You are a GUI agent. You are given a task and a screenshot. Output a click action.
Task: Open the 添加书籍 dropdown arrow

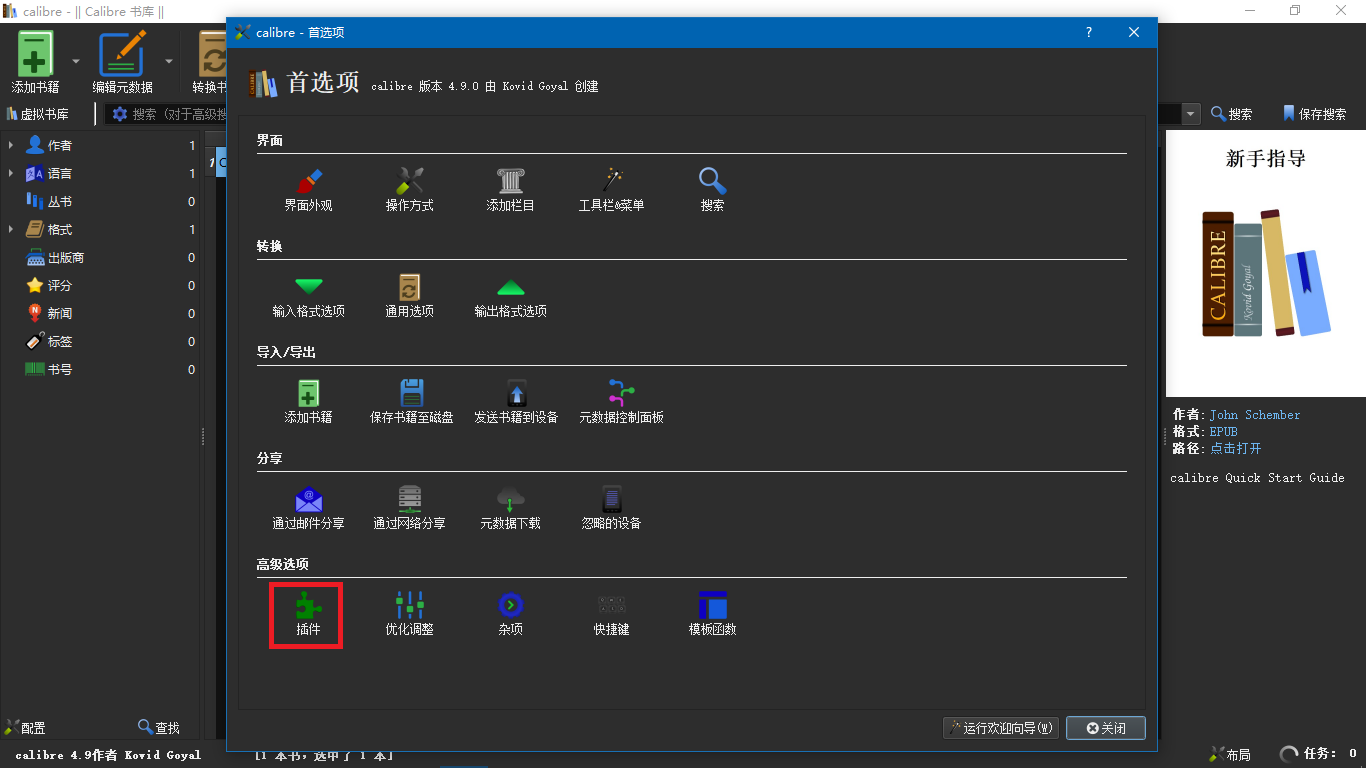tap(76, 61)
